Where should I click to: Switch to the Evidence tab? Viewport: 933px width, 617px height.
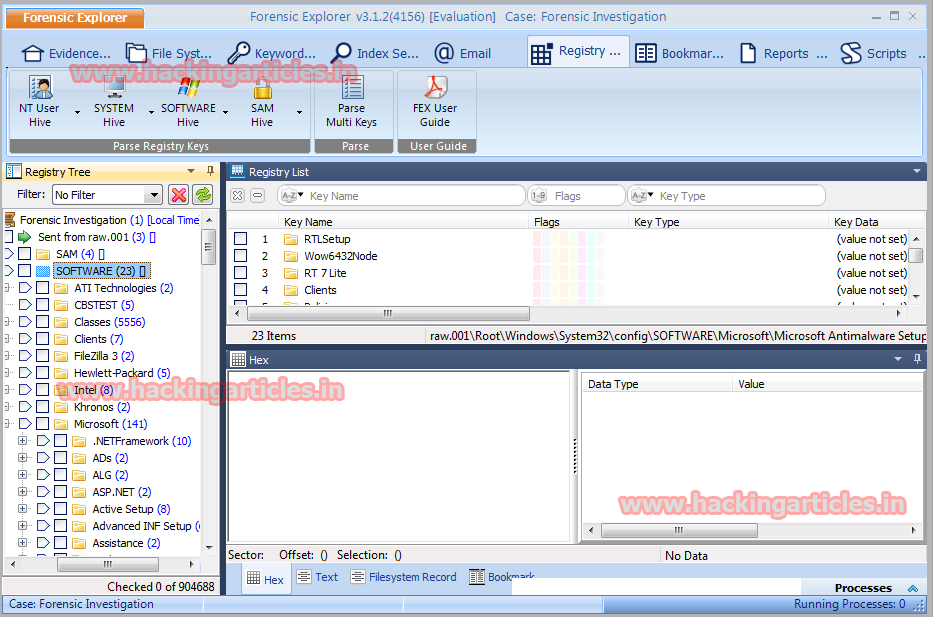point(66,54)
